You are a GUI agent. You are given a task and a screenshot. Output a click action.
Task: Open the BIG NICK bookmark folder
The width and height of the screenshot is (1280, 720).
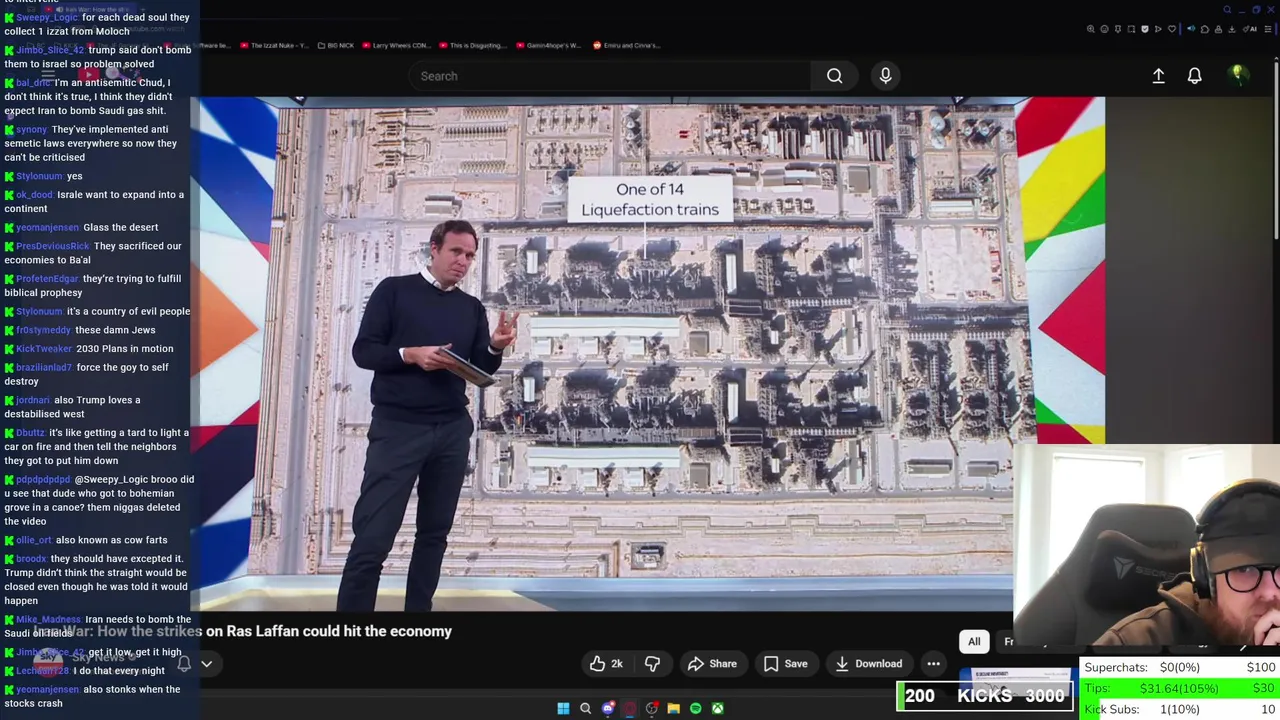(x=335, y=45)
